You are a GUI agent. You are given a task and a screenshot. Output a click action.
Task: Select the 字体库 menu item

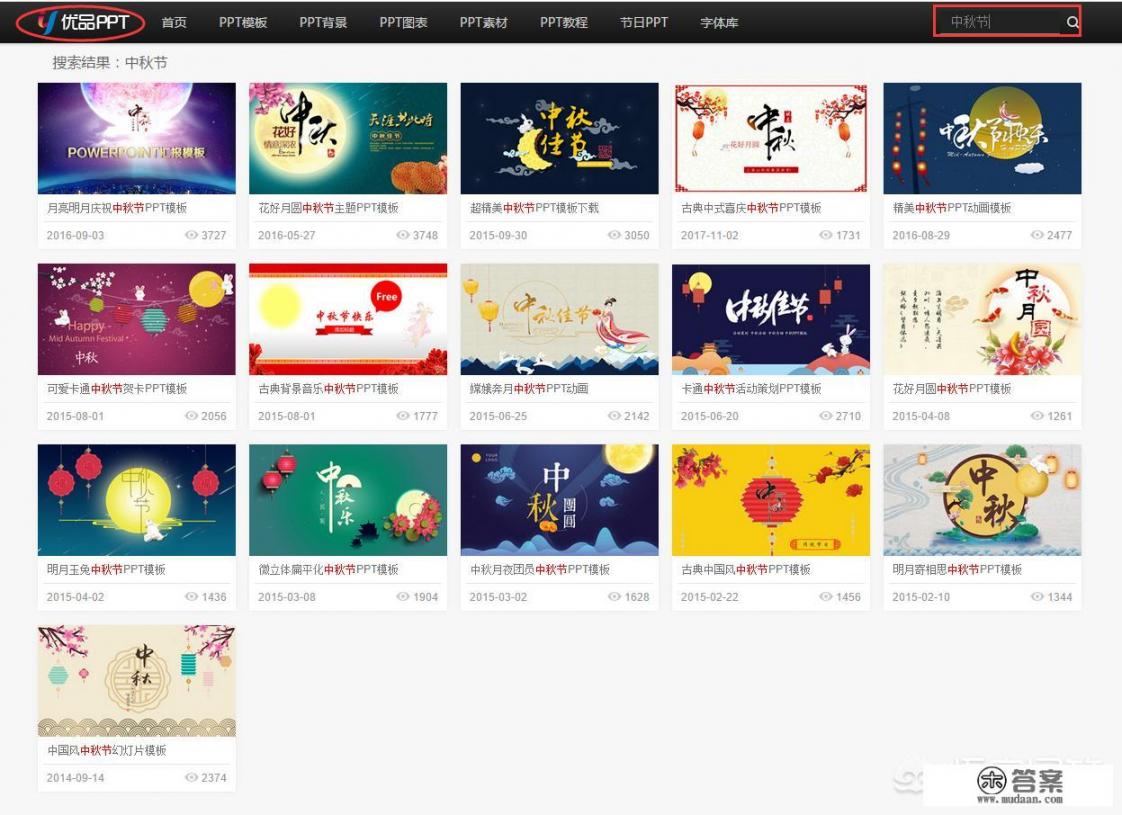[x=719, y=22]
